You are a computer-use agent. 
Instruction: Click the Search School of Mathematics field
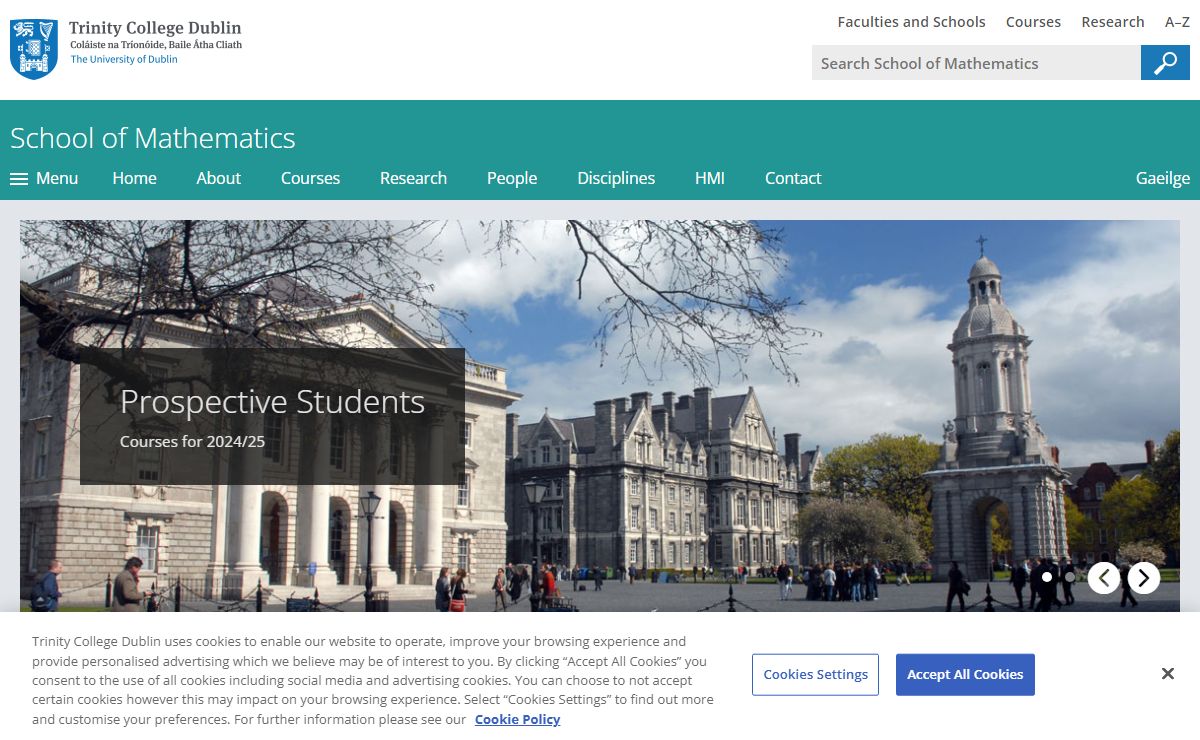point(976,63)
